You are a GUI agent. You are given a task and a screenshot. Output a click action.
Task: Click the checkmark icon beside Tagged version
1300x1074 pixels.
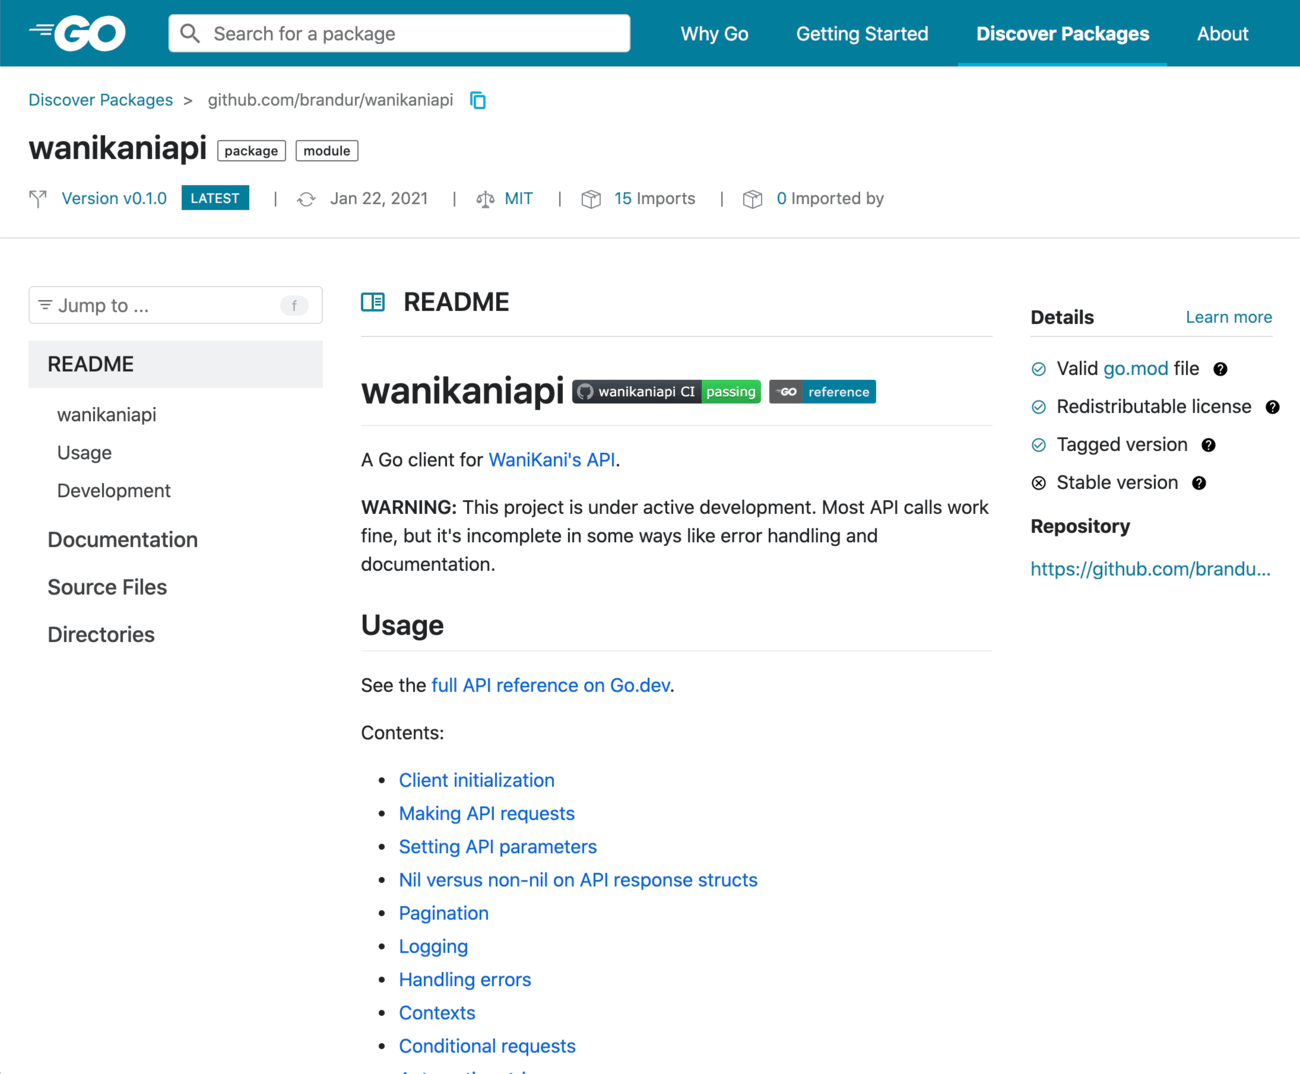tap(1037, 444)
